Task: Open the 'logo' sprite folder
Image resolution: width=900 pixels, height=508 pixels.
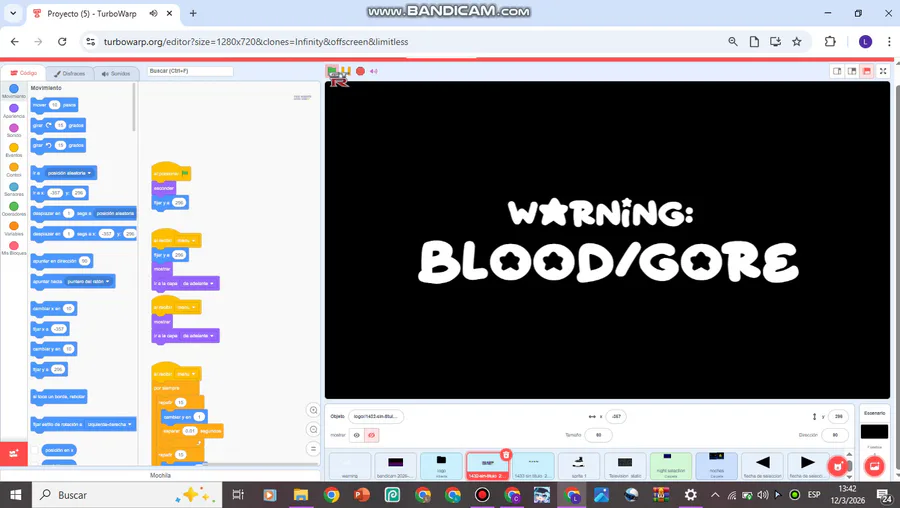Action: tap(441, 466)
